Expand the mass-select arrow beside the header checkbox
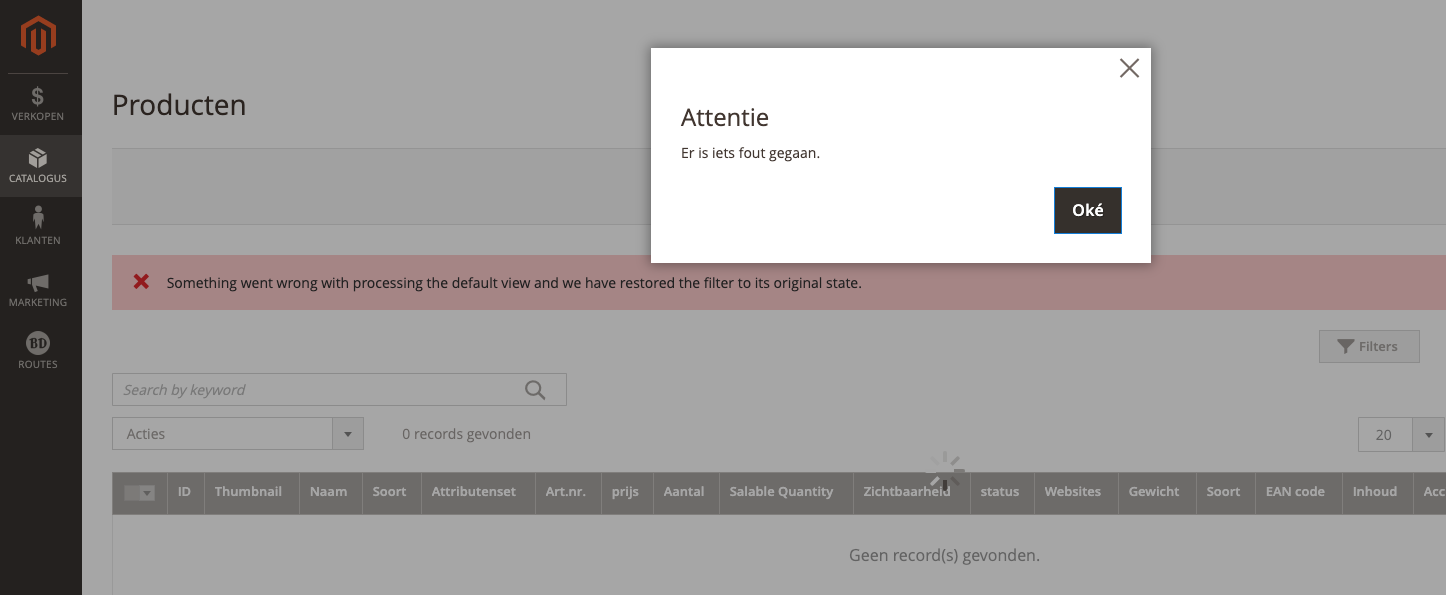The image size is (1446, 595). pos(147,492)
